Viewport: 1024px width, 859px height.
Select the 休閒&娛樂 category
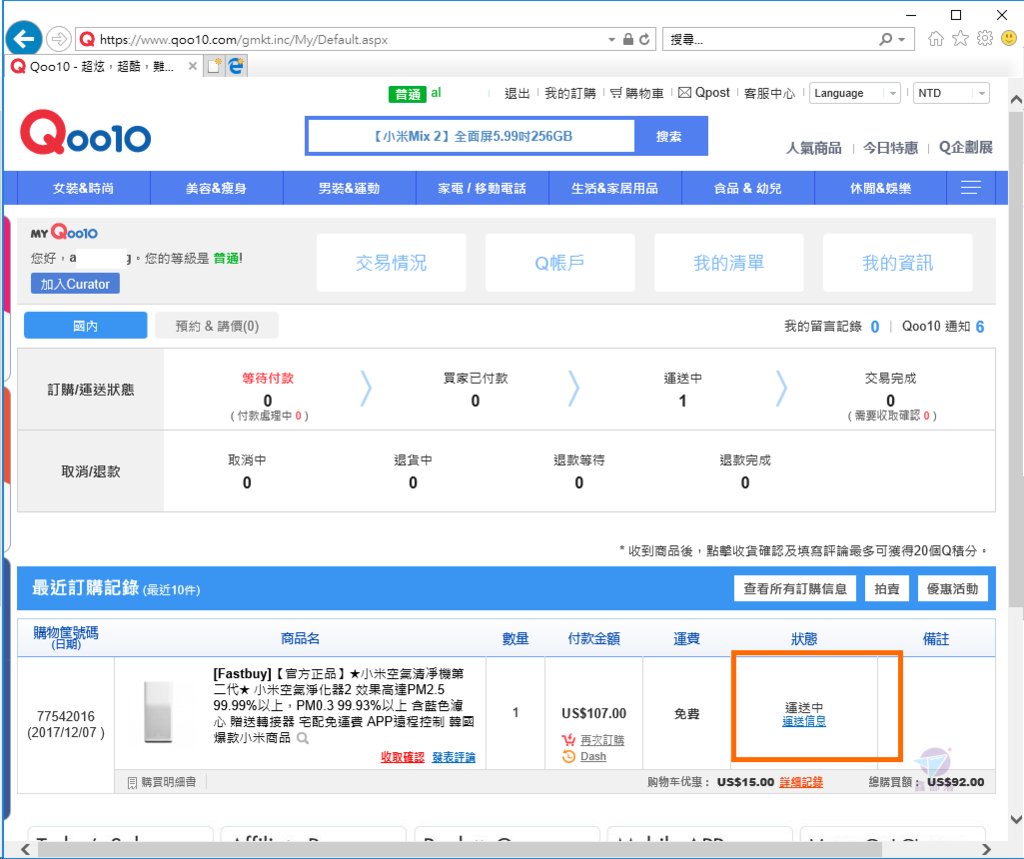(x=880, y=188)
